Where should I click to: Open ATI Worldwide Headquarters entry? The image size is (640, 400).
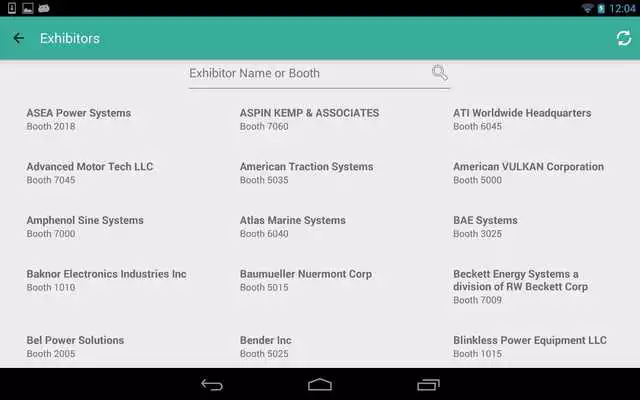point(522,119)
